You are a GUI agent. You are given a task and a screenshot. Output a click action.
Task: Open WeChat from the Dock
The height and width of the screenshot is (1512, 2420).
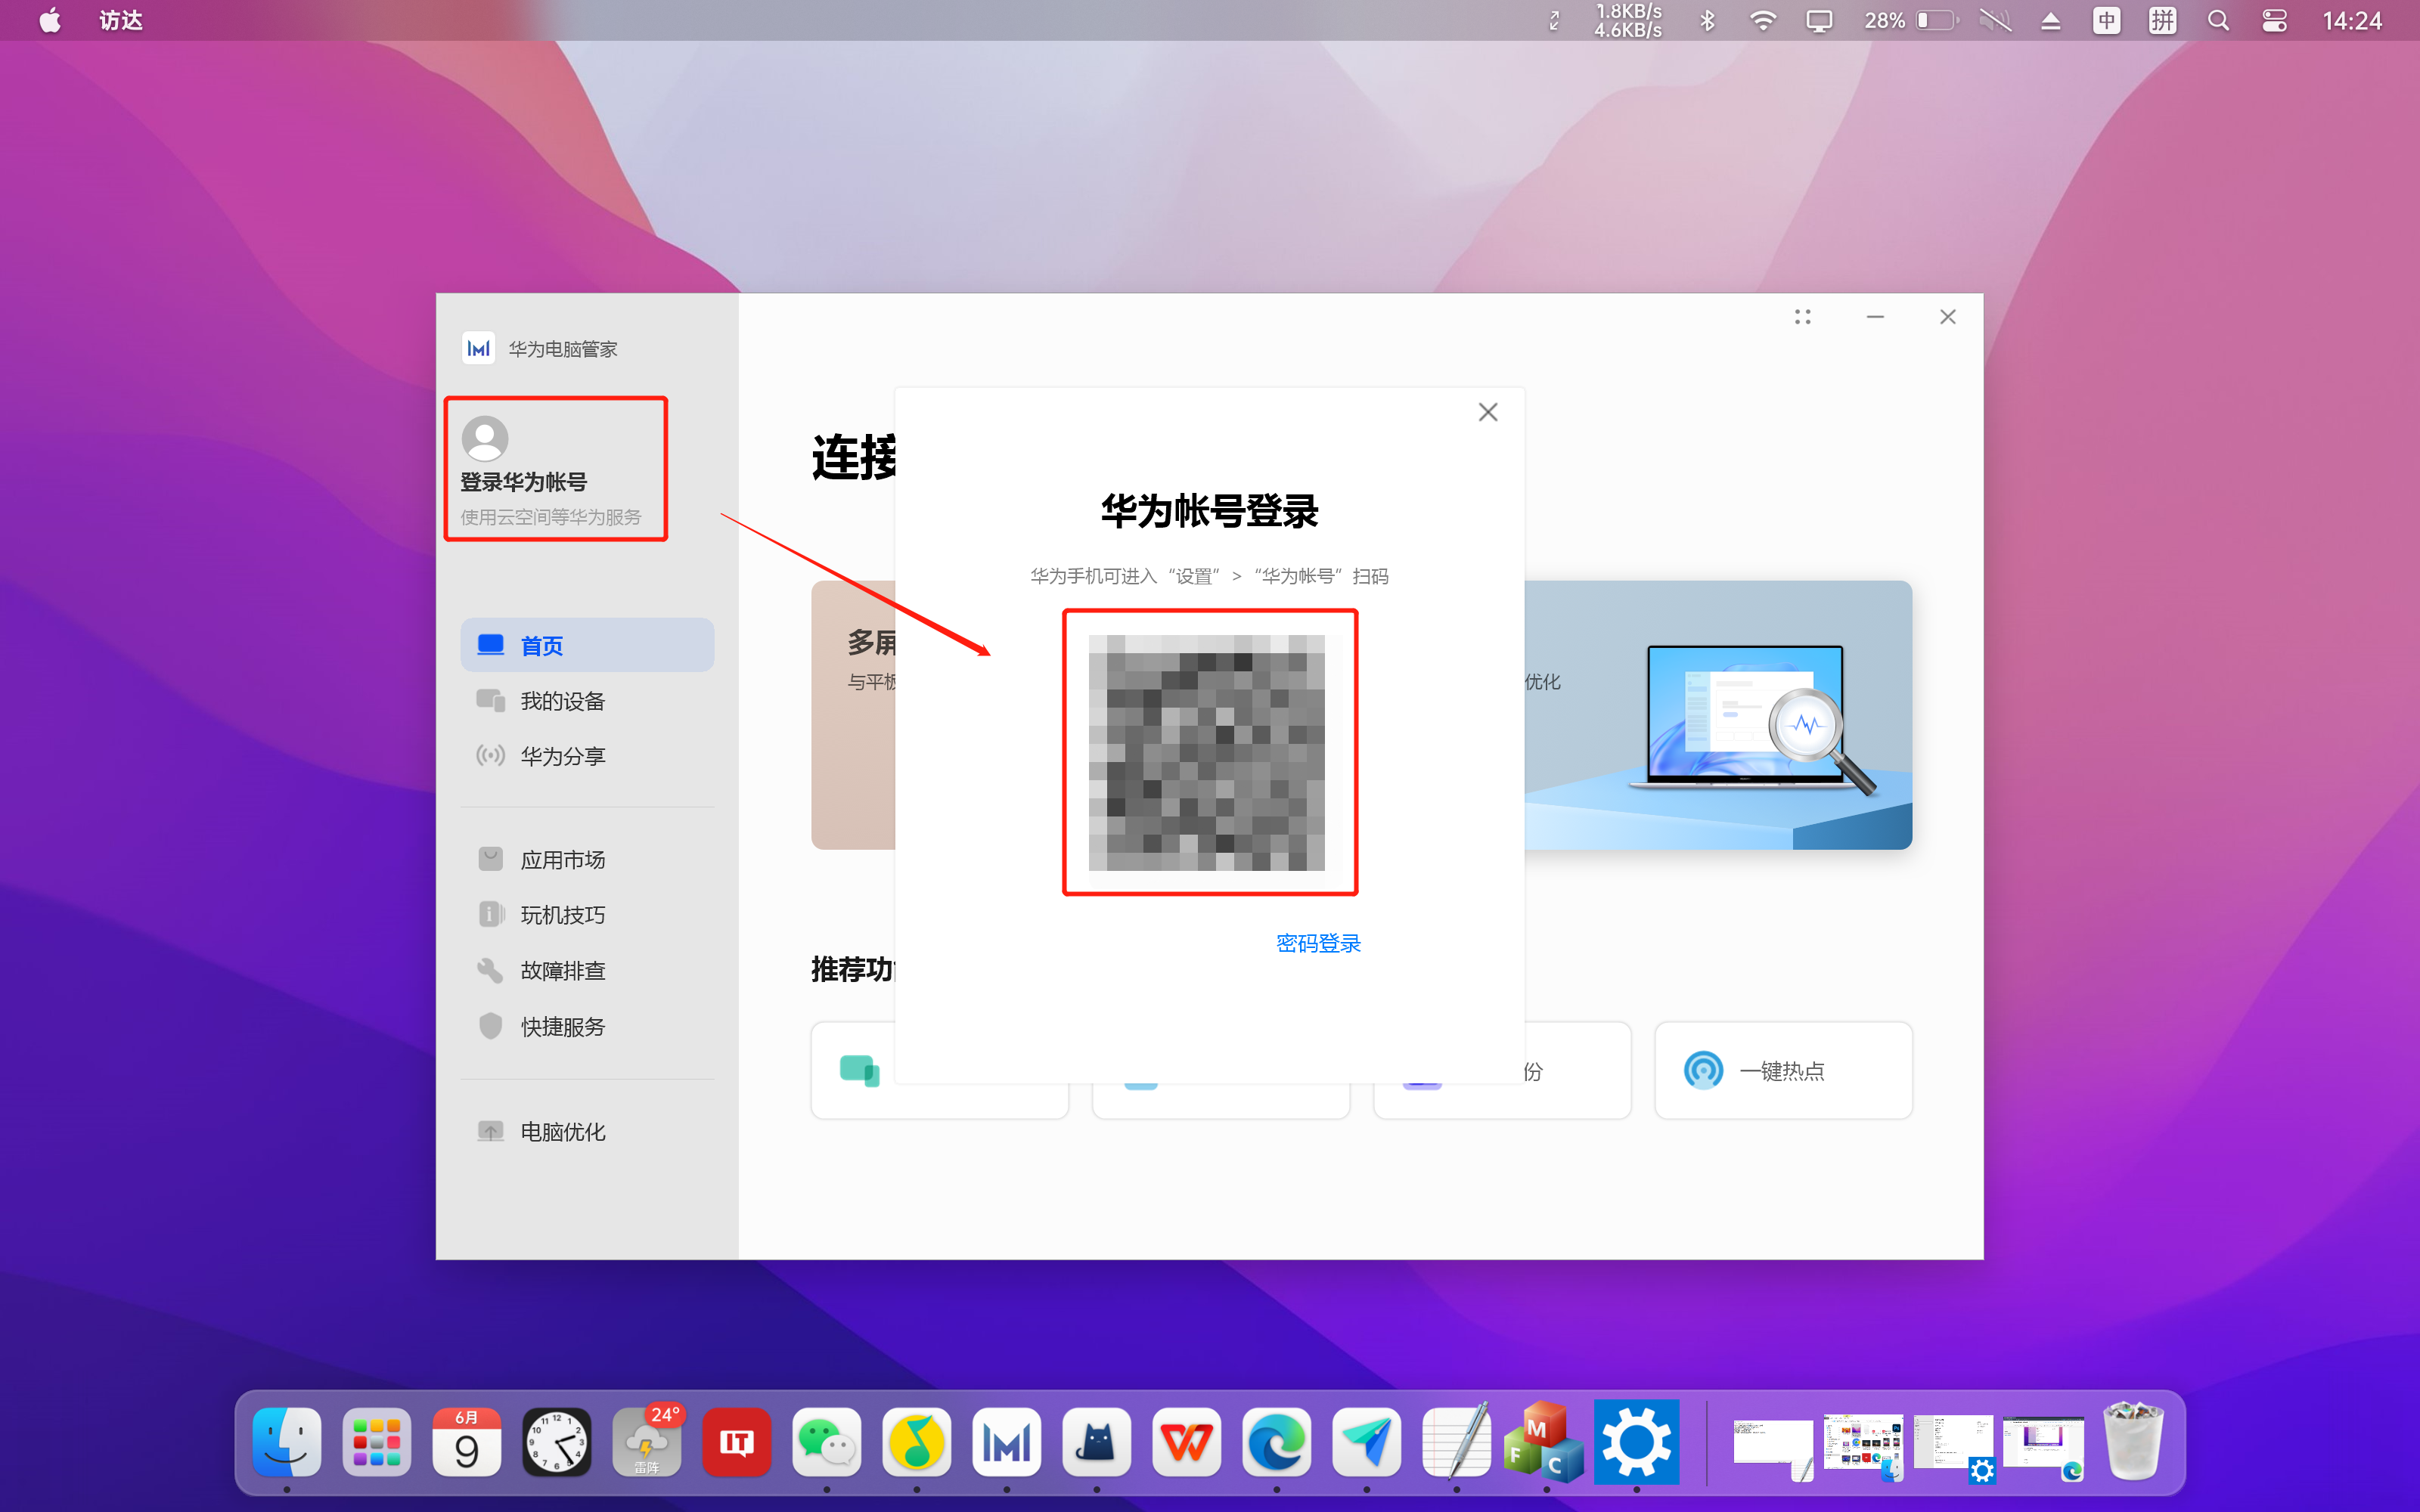click(827, 1441)
